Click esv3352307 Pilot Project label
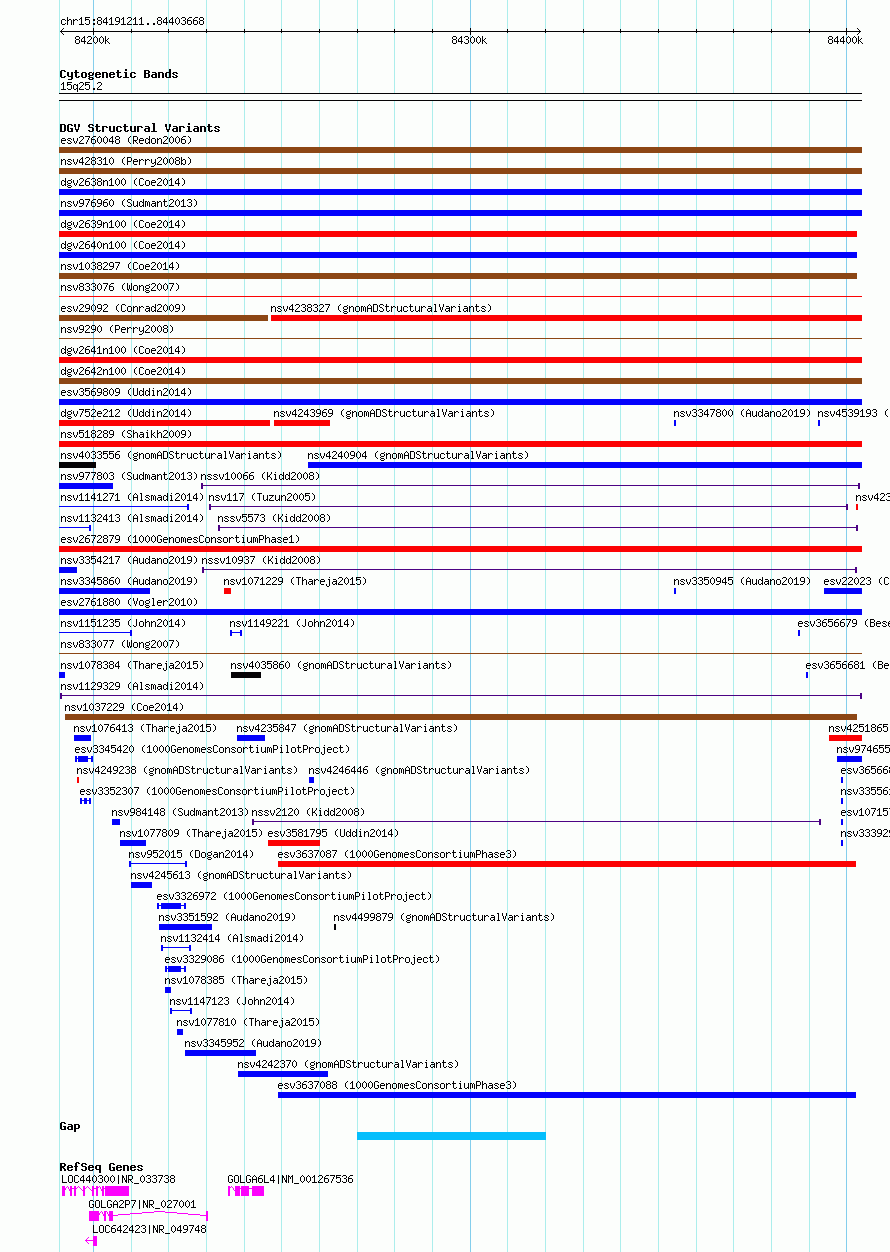Image resolution: width=890 pixels, height=1252 pixels. [217, 791]
